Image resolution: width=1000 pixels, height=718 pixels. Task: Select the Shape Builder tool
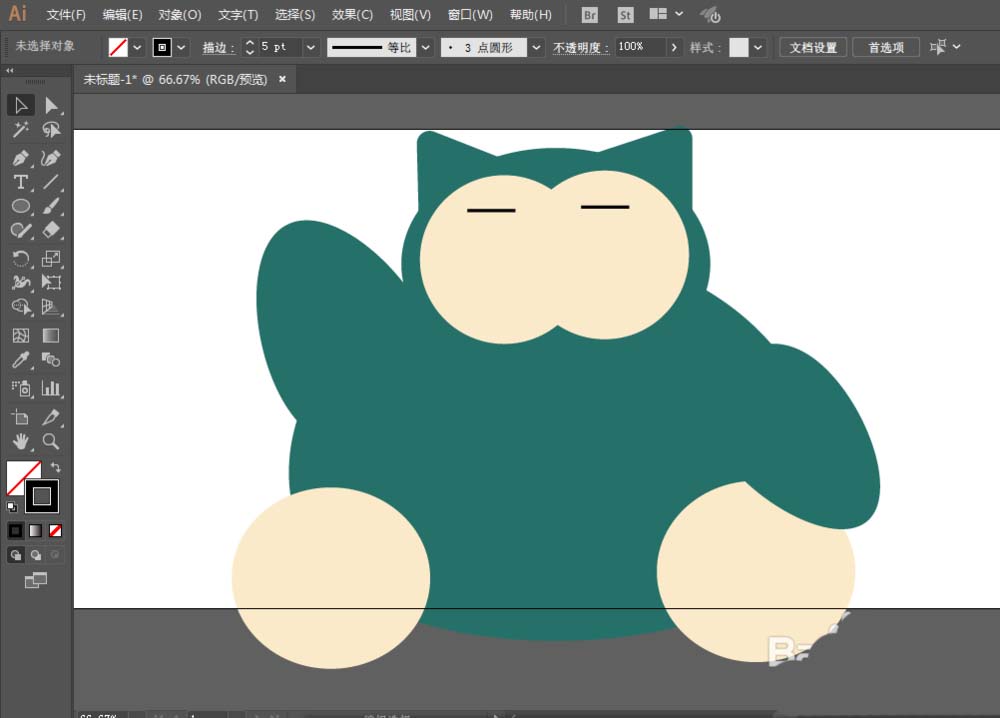coord(20,307)
